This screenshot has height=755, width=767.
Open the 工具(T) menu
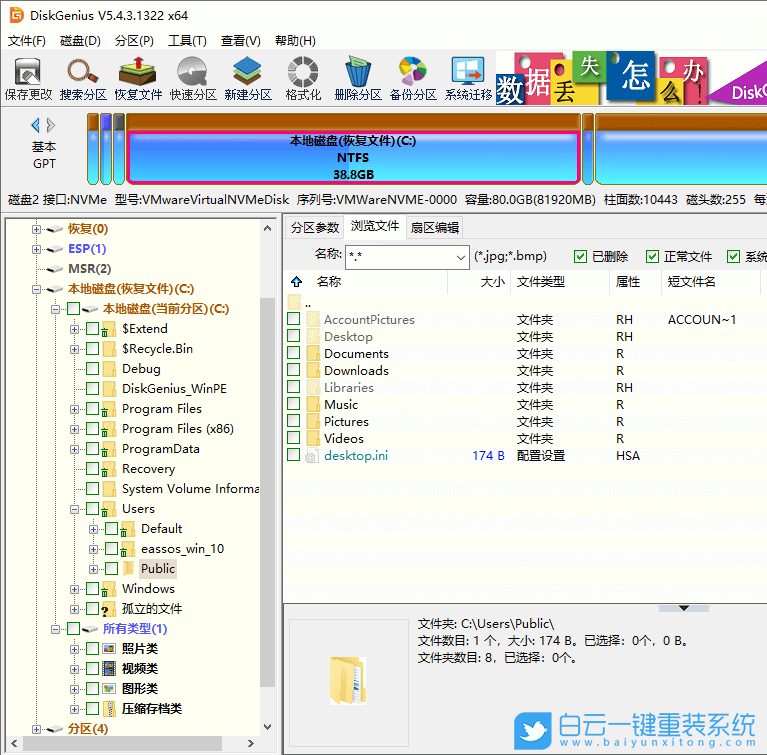(187, 41)
